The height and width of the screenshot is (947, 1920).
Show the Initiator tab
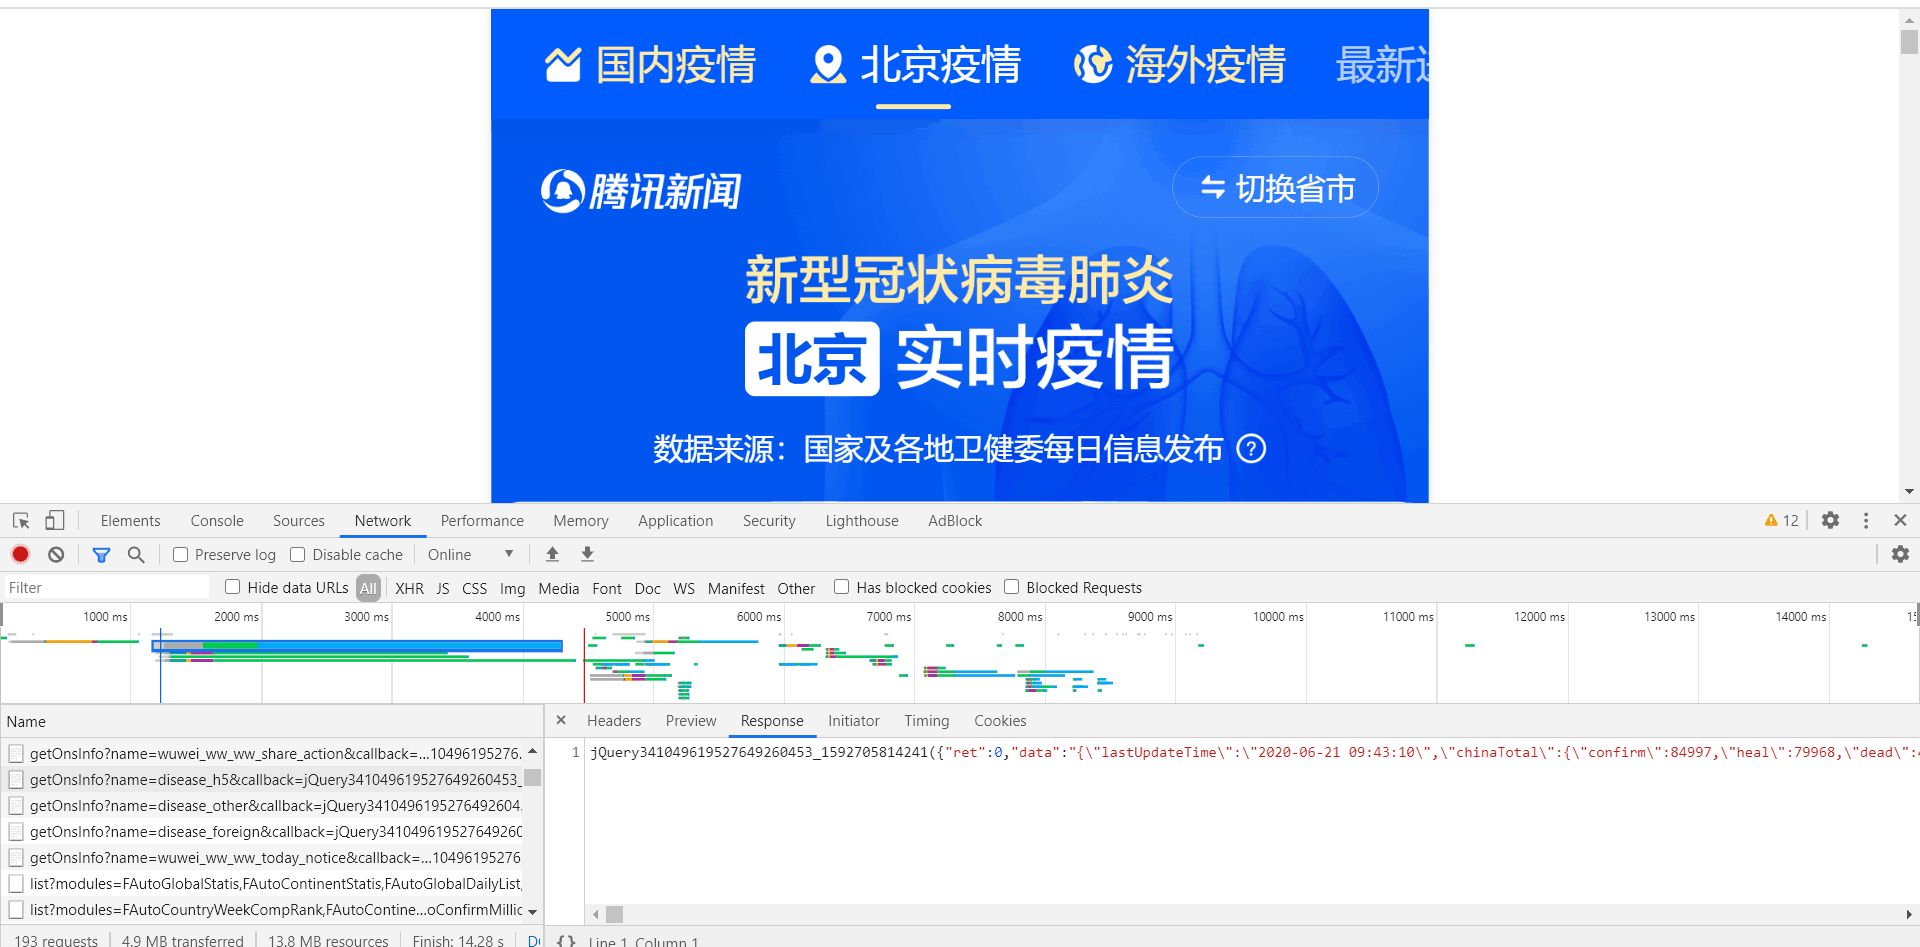(854, 721)
